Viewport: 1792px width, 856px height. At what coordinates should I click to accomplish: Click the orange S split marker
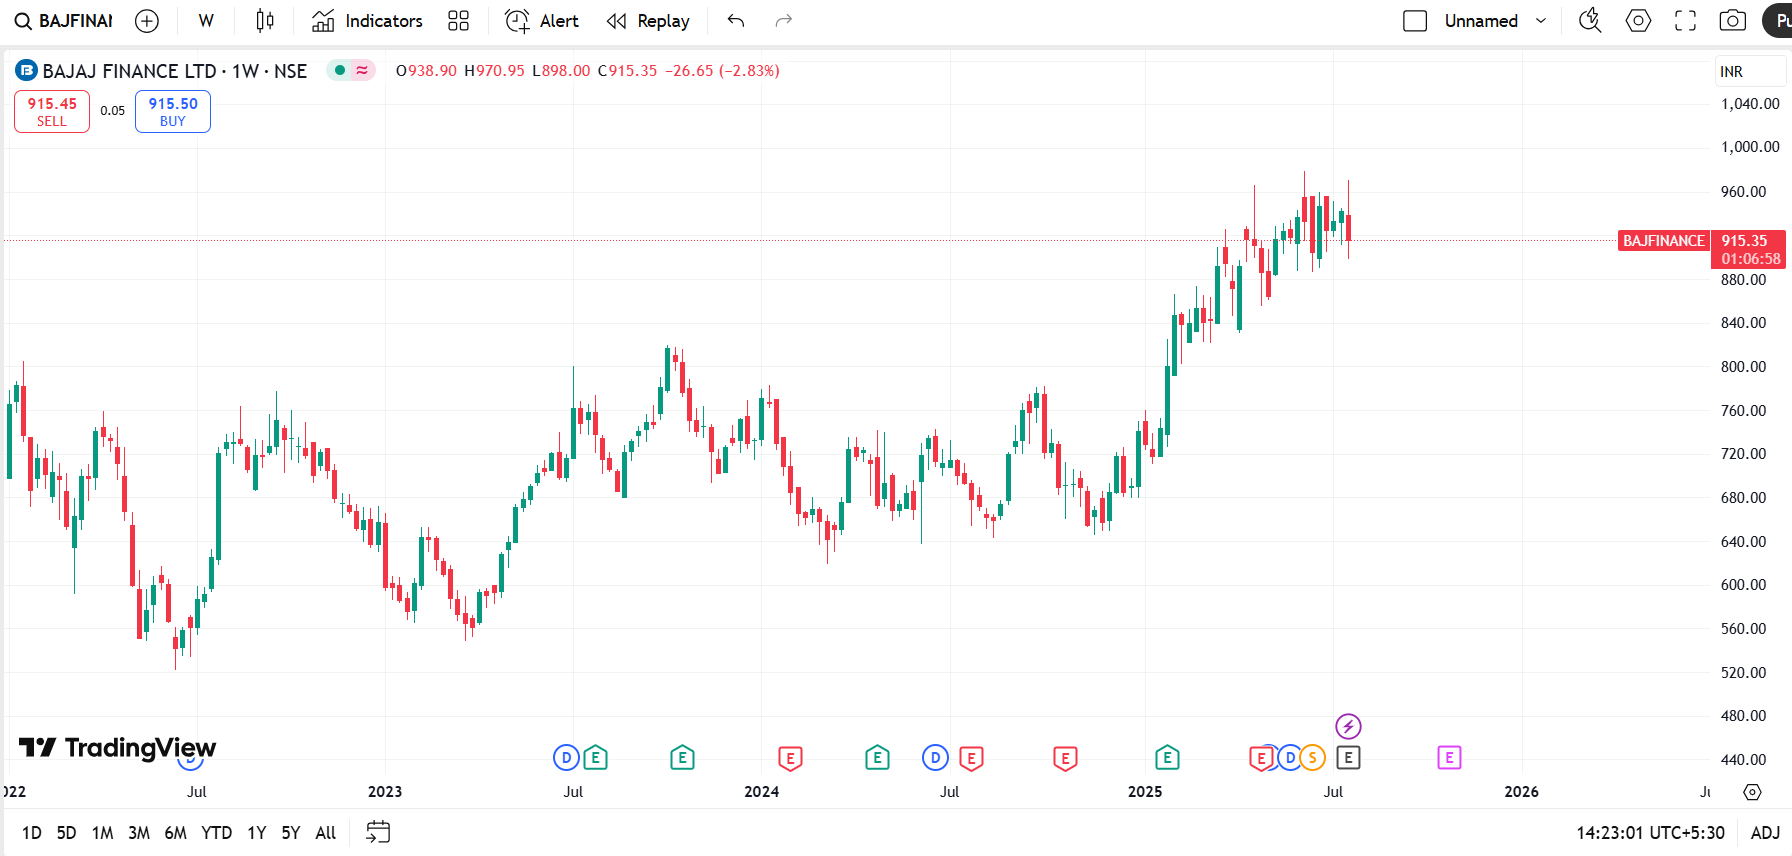(1313, 758)
